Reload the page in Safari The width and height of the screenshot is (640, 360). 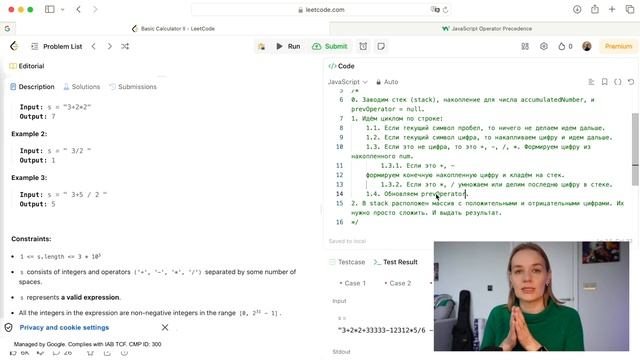click(446, 10)
